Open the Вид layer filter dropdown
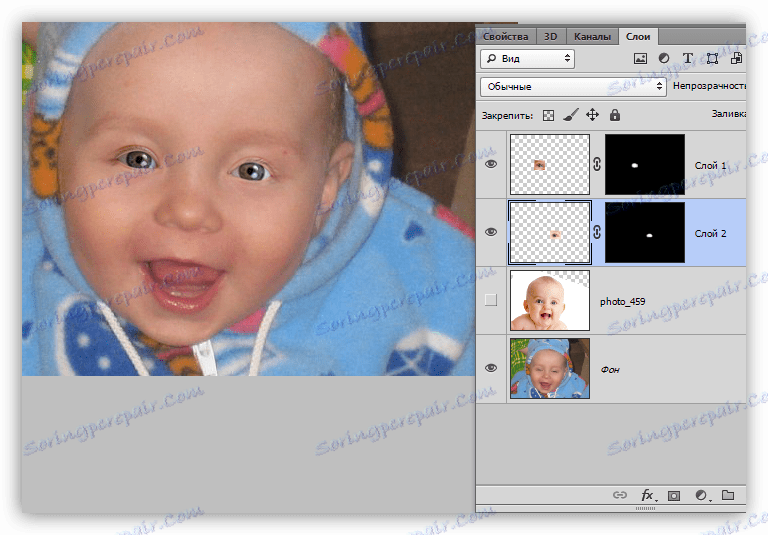Screen dimensions: 768x535 pyautogui.click(x=527, y=58)
